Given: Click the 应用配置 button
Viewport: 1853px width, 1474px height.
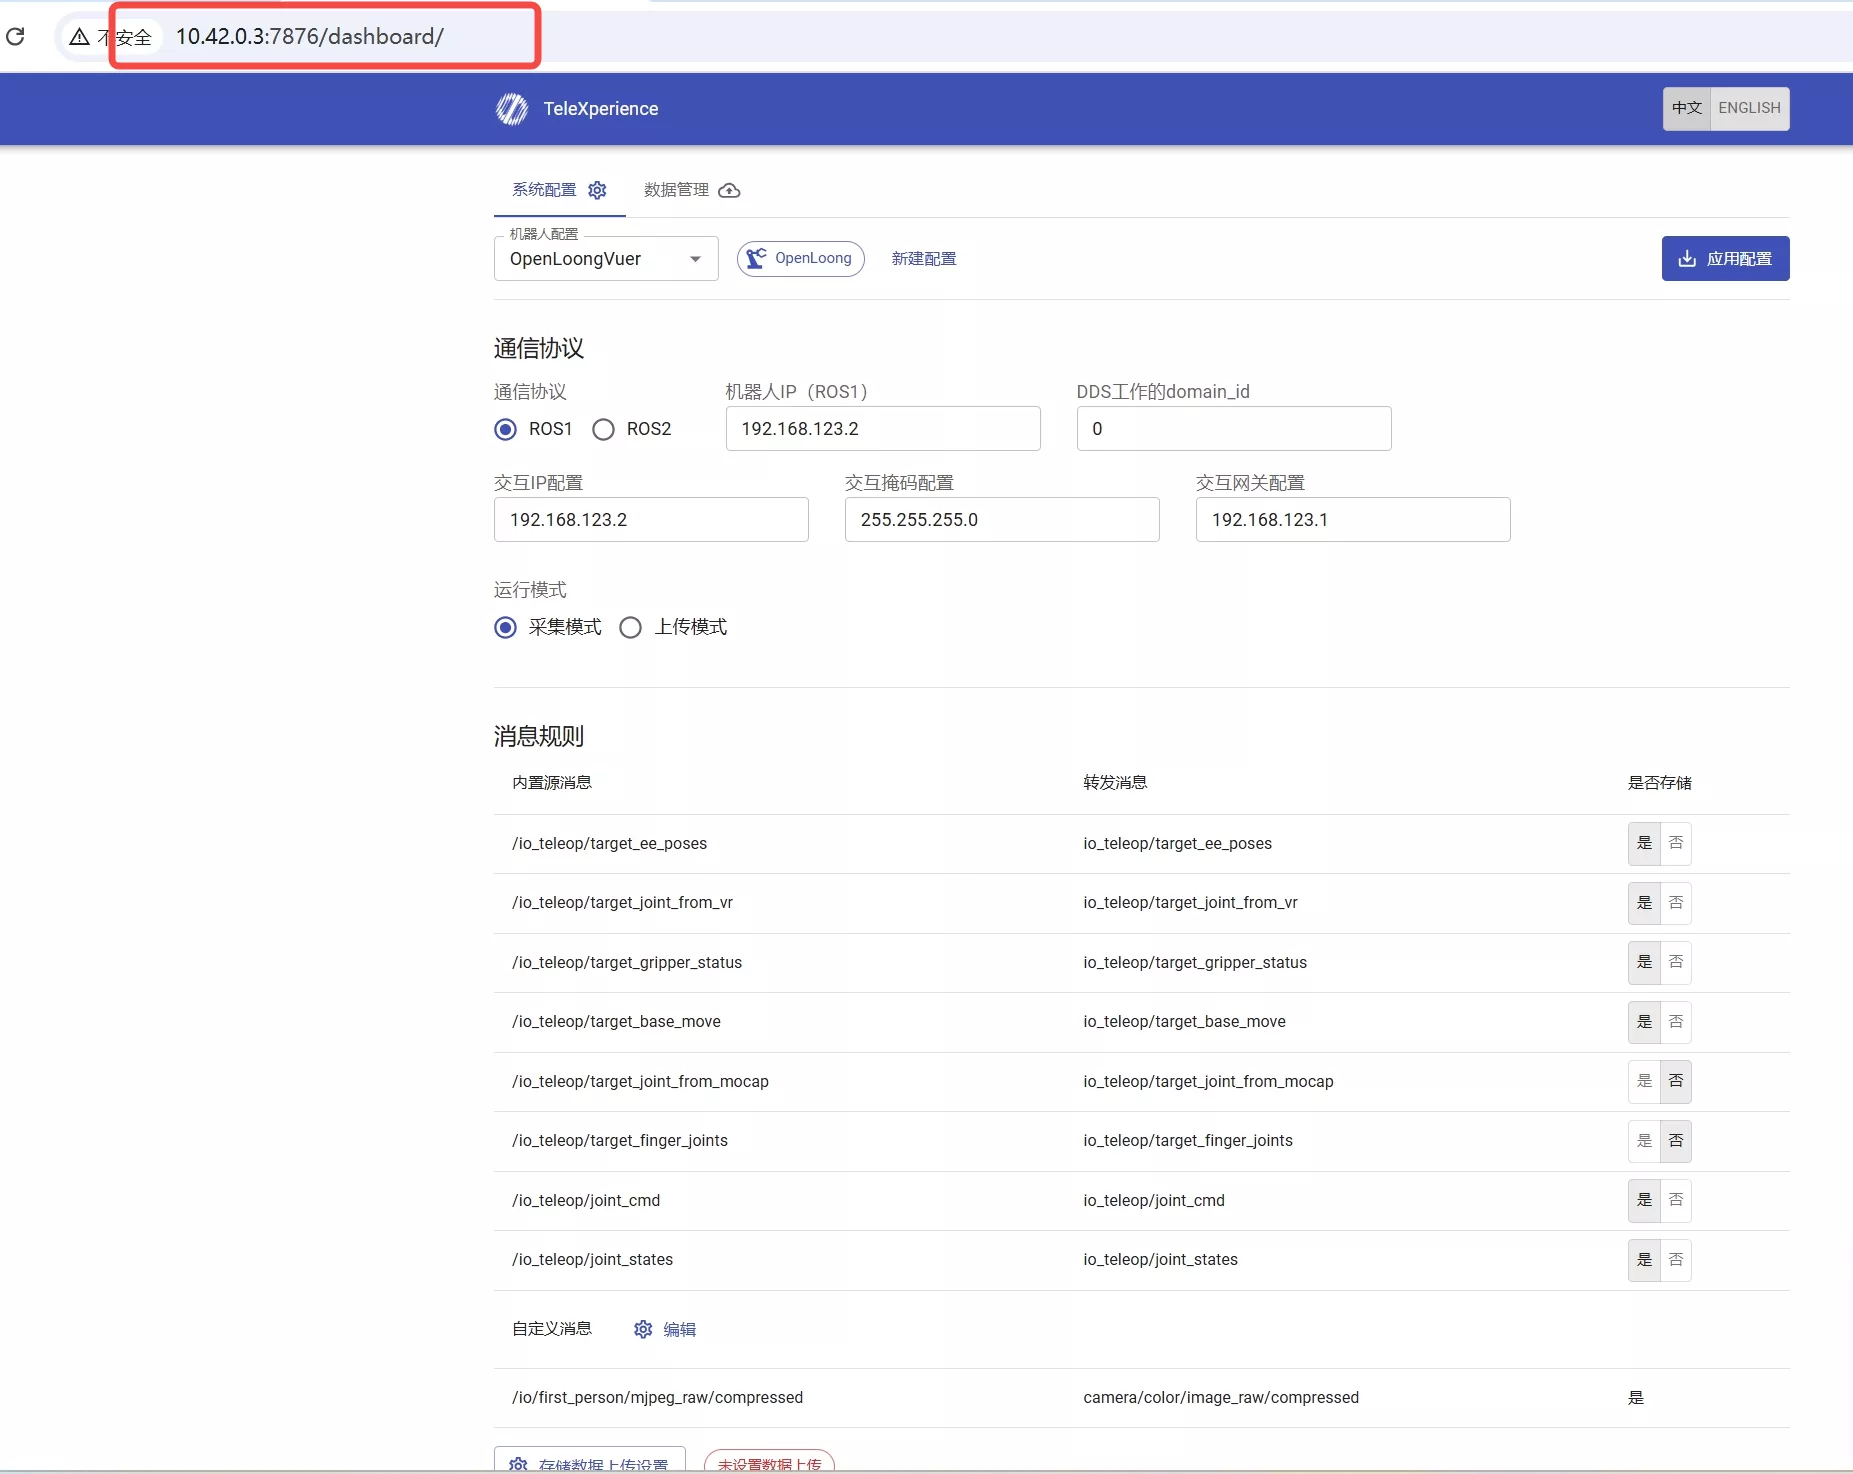Looking at the screenshot, I should [x=1725, y=259].
